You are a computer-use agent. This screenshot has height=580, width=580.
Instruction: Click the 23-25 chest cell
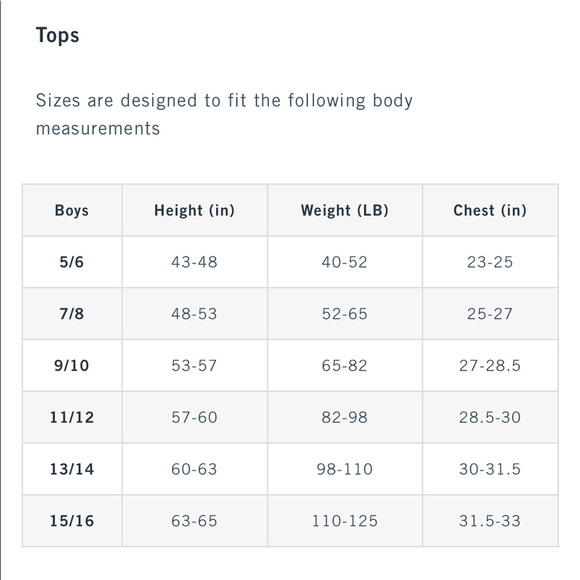point(490,262)
